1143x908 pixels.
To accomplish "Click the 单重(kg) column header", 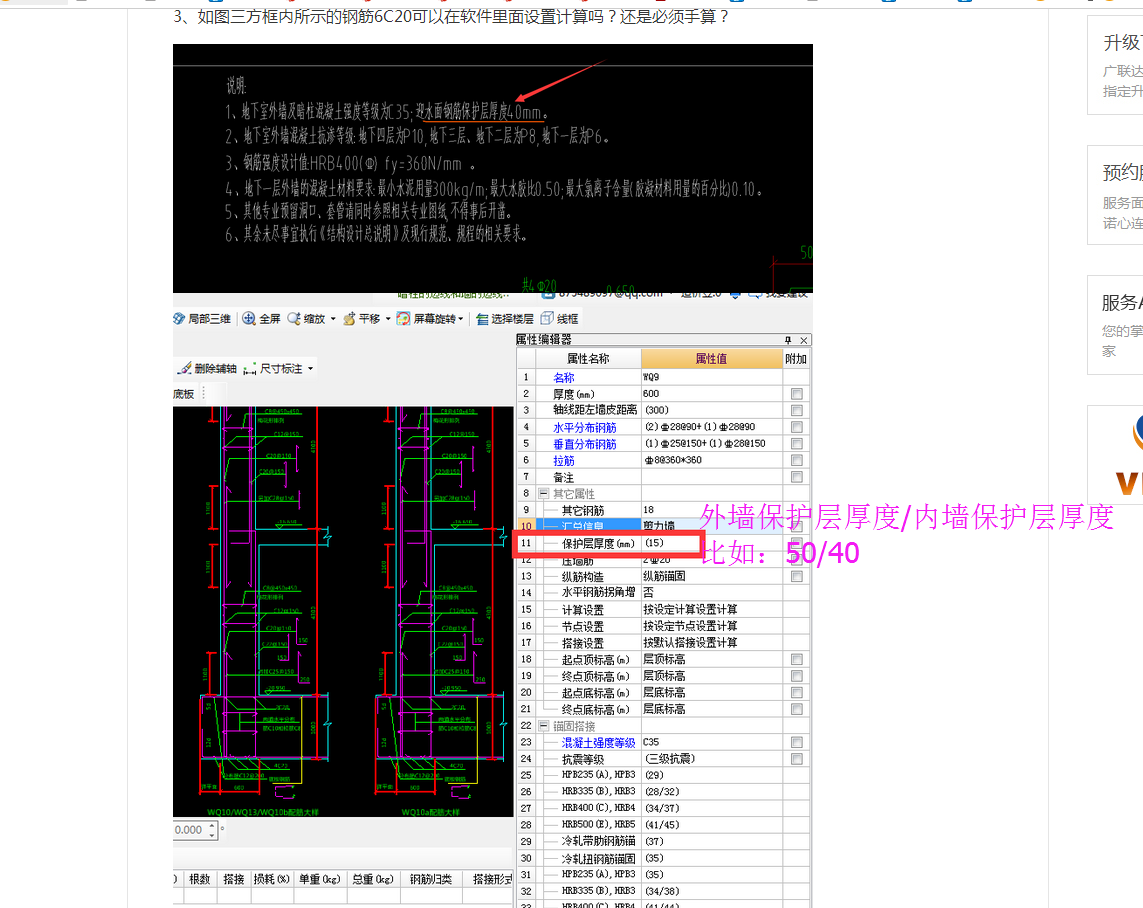I will (319, 879).
